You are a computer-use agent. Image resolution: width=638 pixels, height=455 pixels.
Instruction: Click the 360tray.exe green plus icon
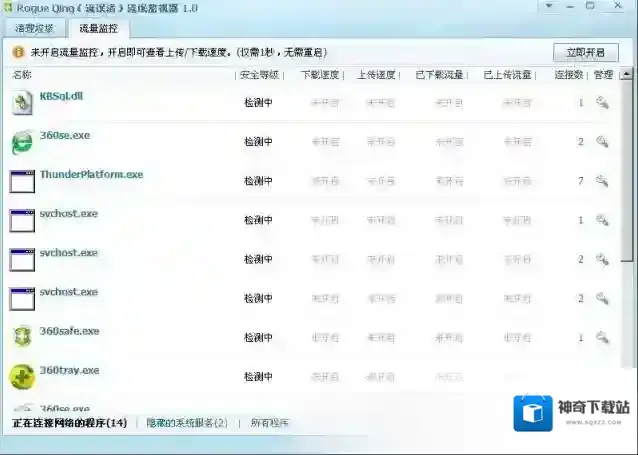click(22, 376)
